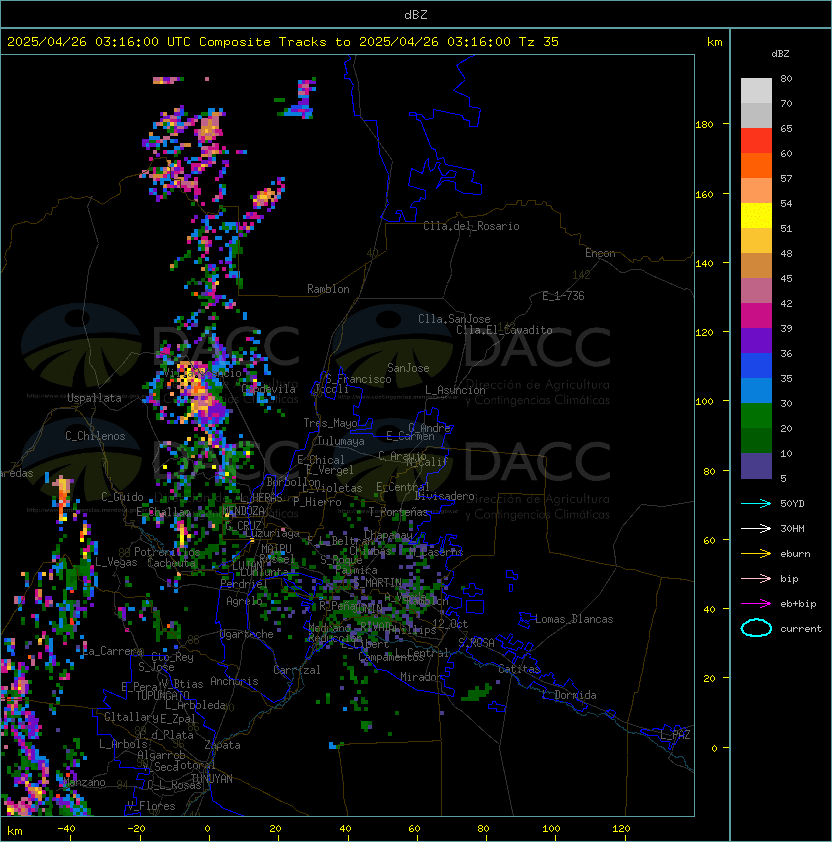This screenshot has height=842, width=832.
Task: Click the 'Ramblon' place label
Action: click(x=328, y=289)
